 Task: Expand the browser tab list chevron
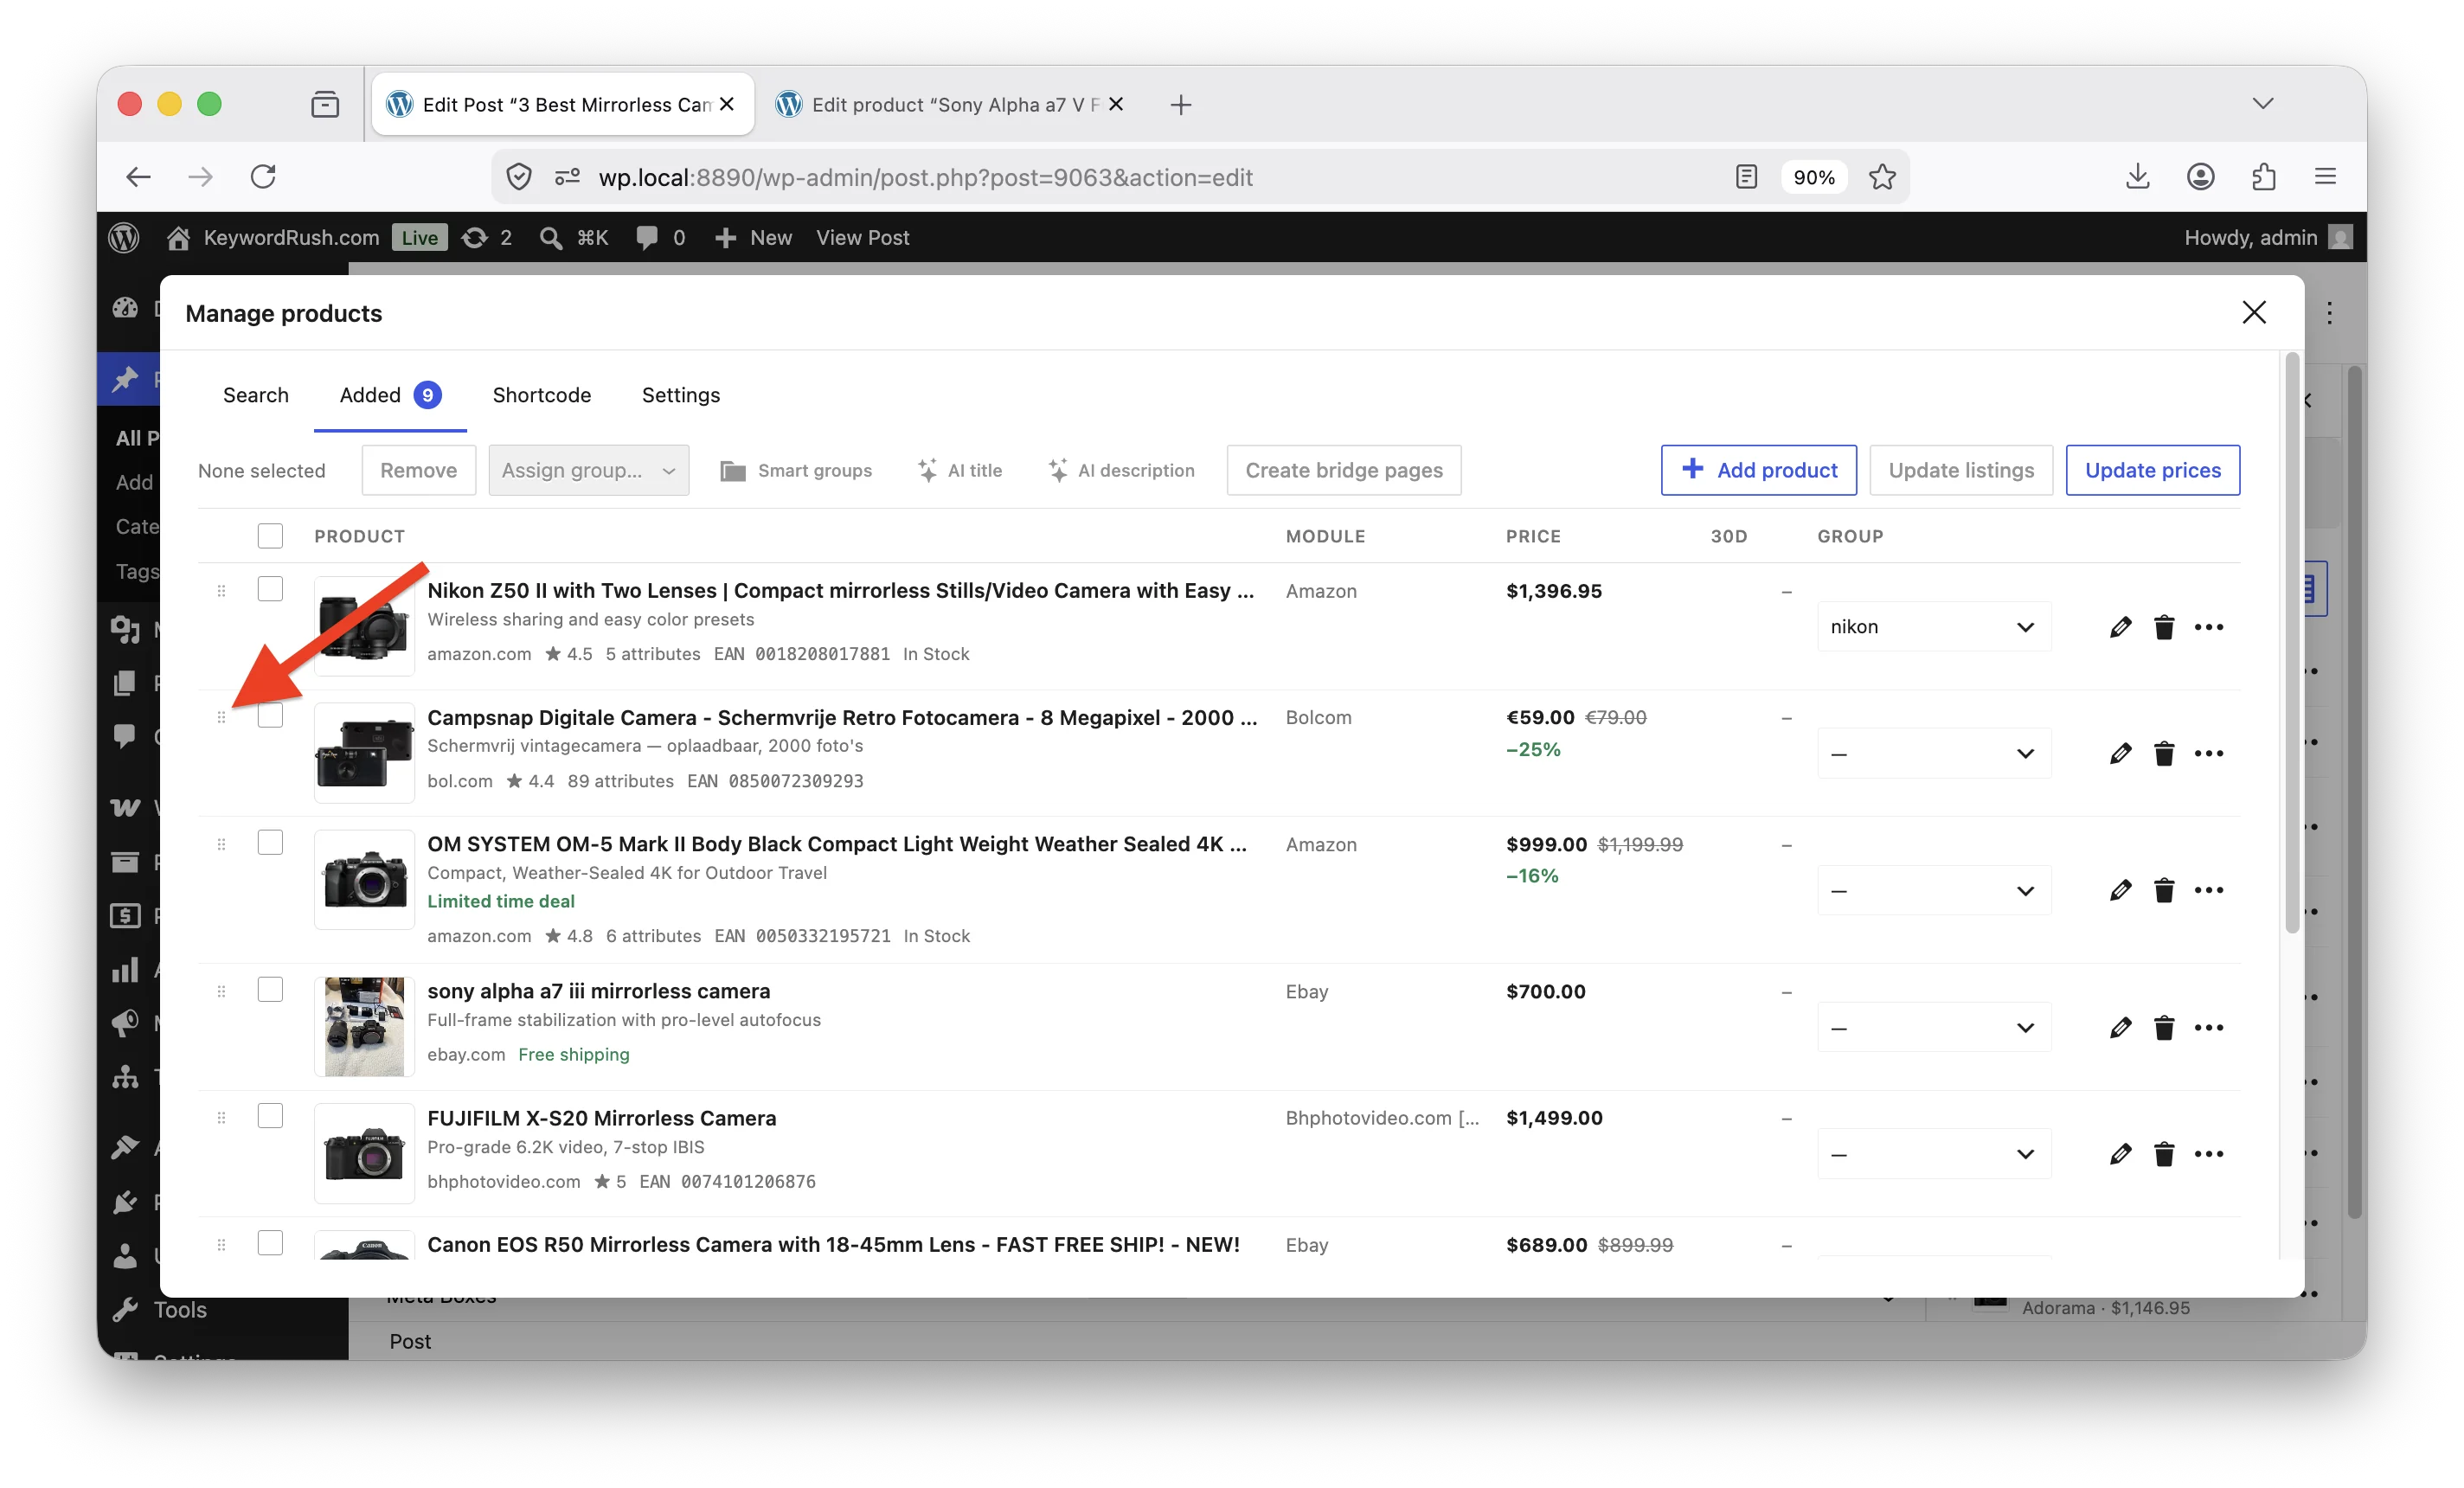[2263, 103]
